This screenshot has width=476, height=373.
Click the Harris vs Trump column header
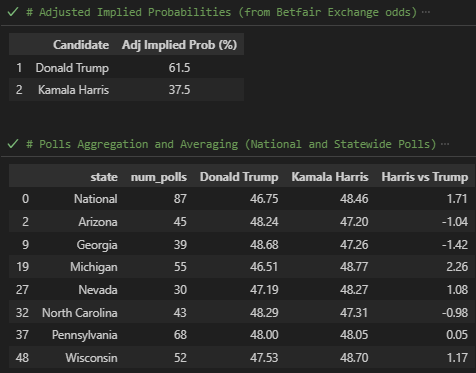pos(425,177)
